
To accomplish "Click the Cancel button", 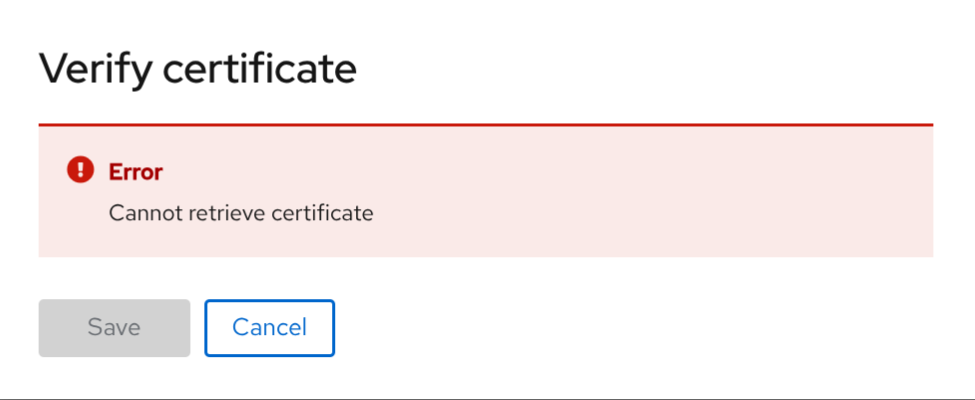I will 269,327.
